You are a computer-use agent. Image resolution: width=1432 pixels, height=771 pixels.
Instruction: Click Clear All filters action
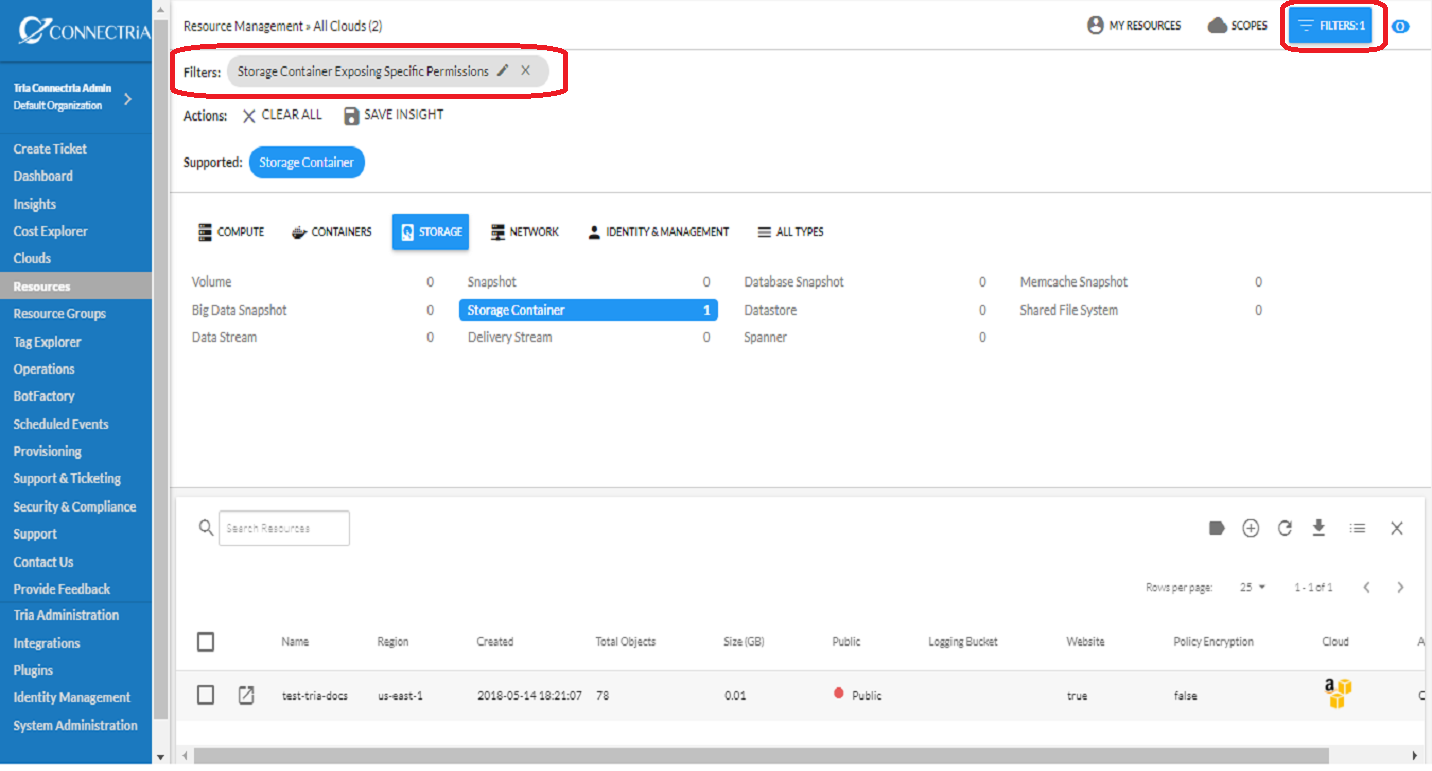point(282,115)
